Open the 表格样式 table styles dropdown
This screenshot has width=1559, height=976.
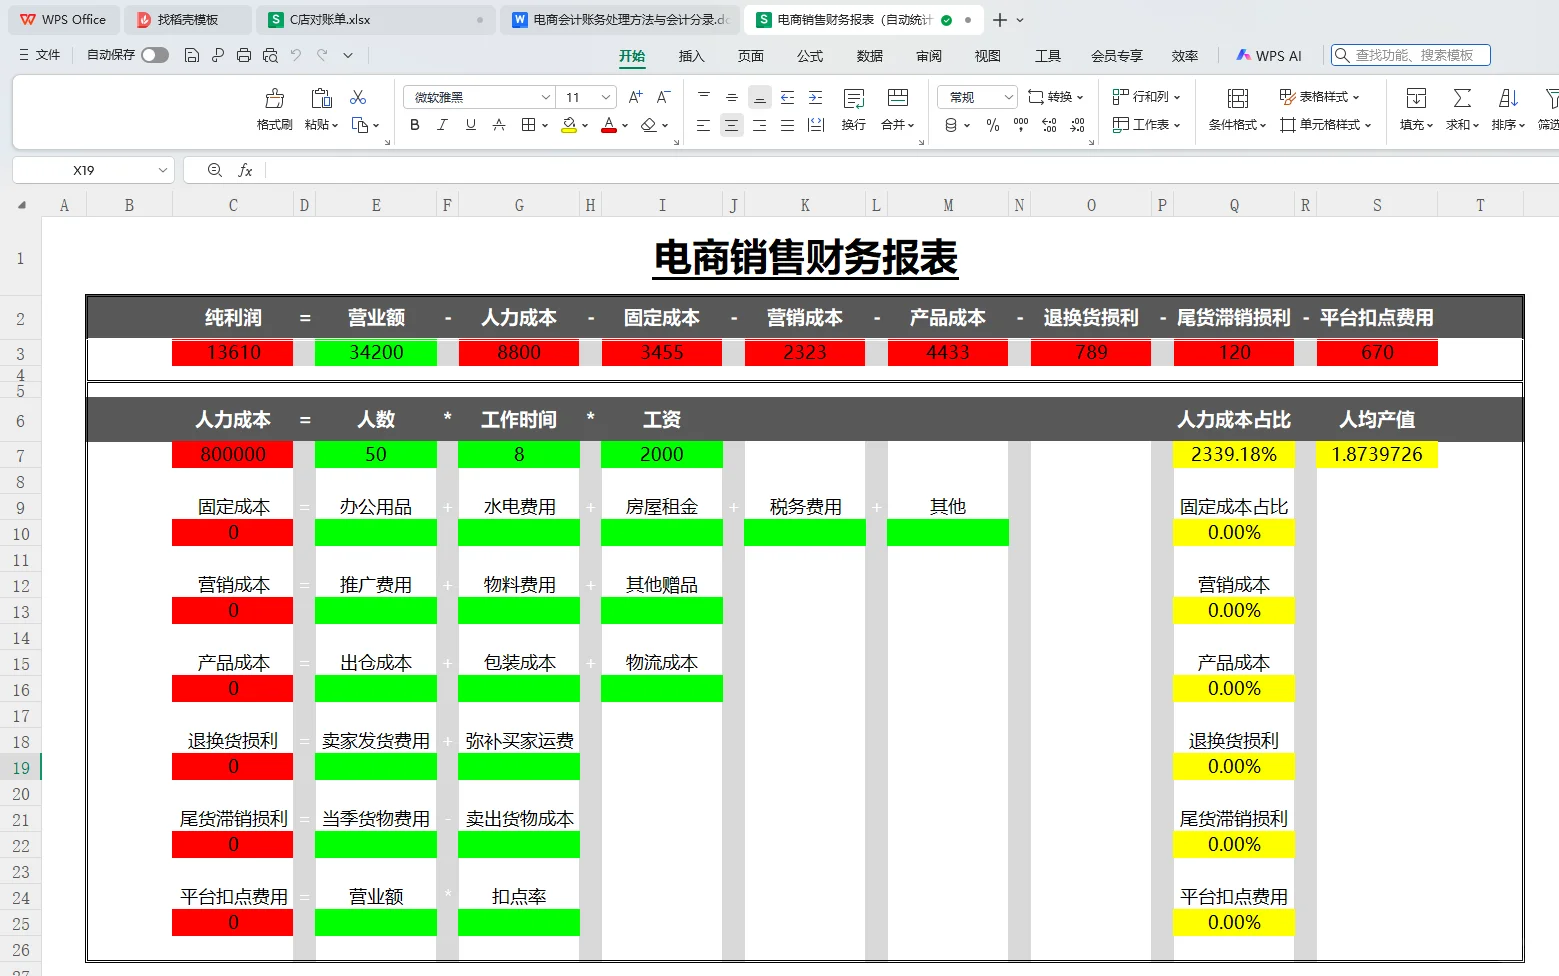pos(1322,97)
